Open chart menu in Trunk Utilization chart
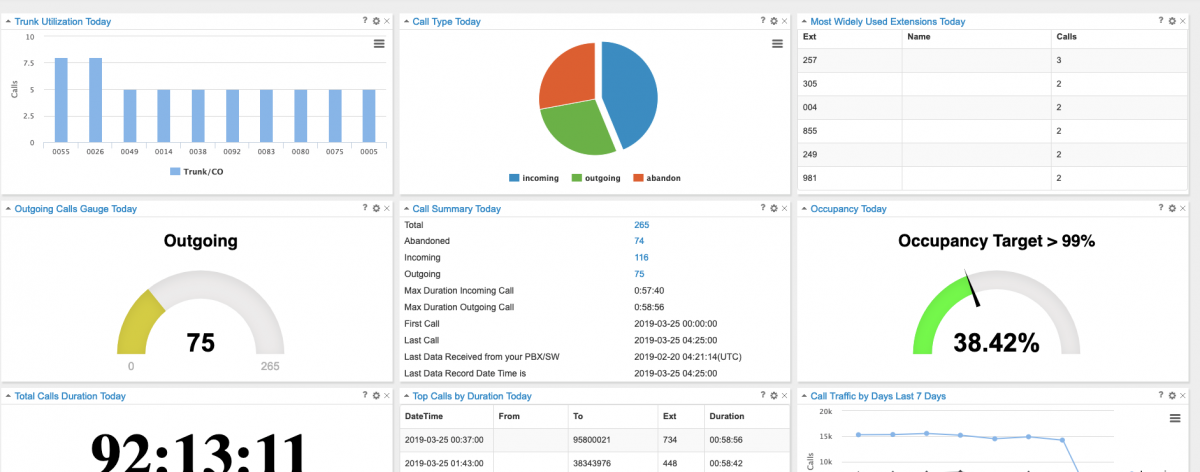The image size is (1200, 472). (x=379, y=43)
